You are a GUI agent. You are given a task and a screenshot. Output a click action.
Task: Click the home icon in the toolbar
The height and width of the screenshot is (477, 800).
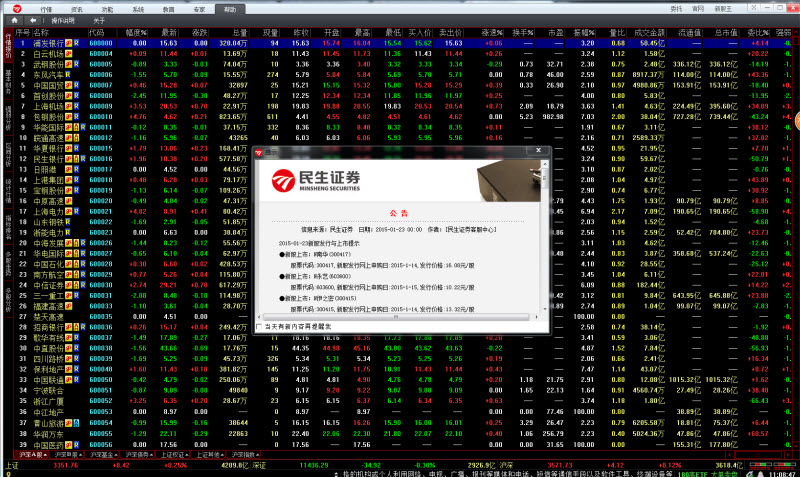pyautogui.click(x=14, y=20)
